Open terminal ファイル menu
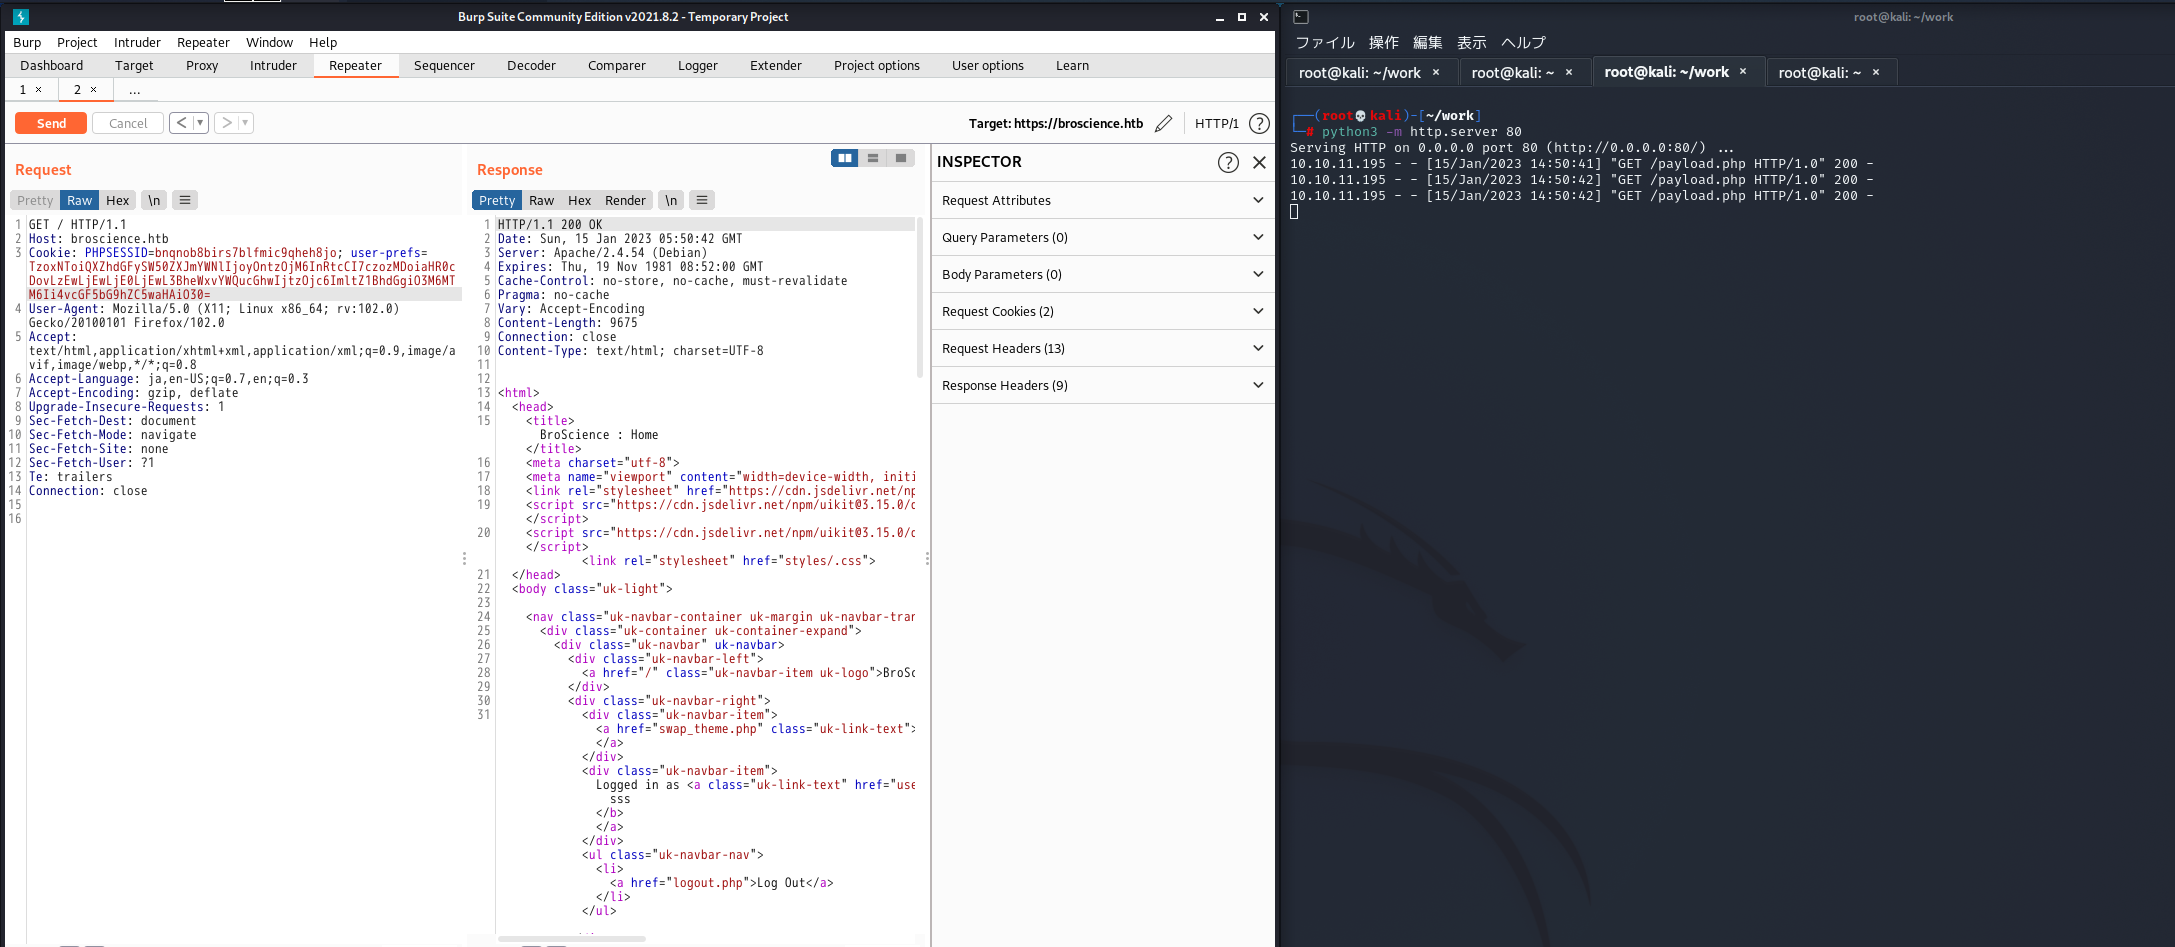The width and height of the screenshot is (2175, 947). 1325,42
